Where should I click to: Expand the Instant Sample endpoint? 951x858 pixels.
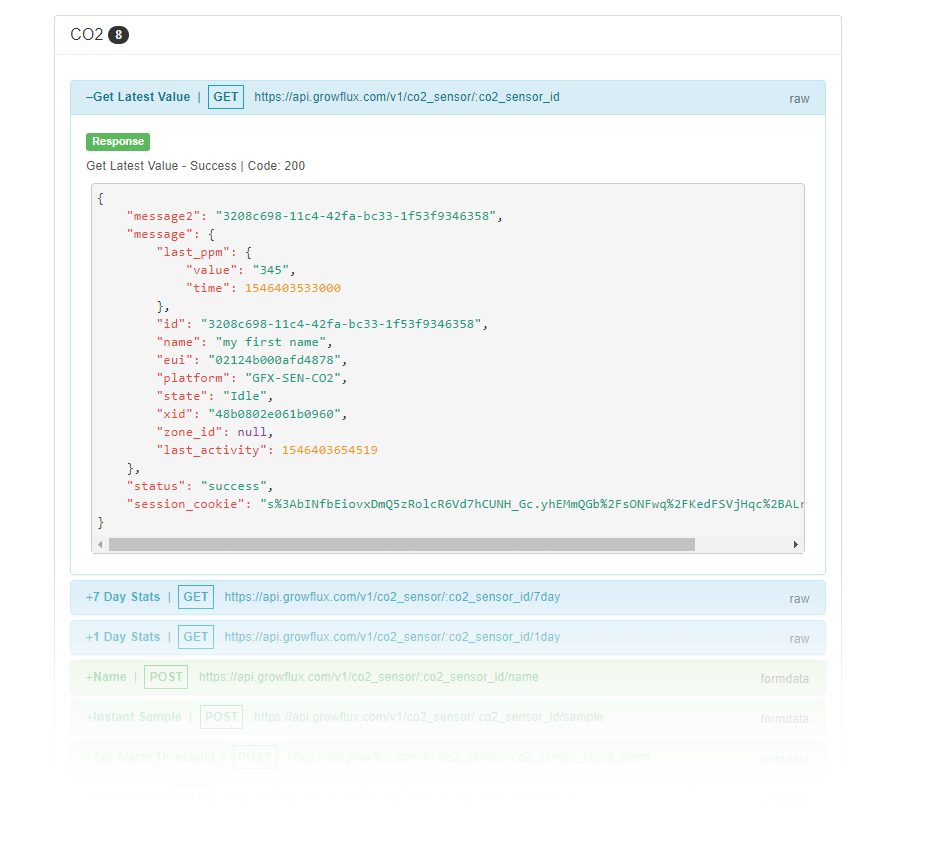tap(133, 717)
